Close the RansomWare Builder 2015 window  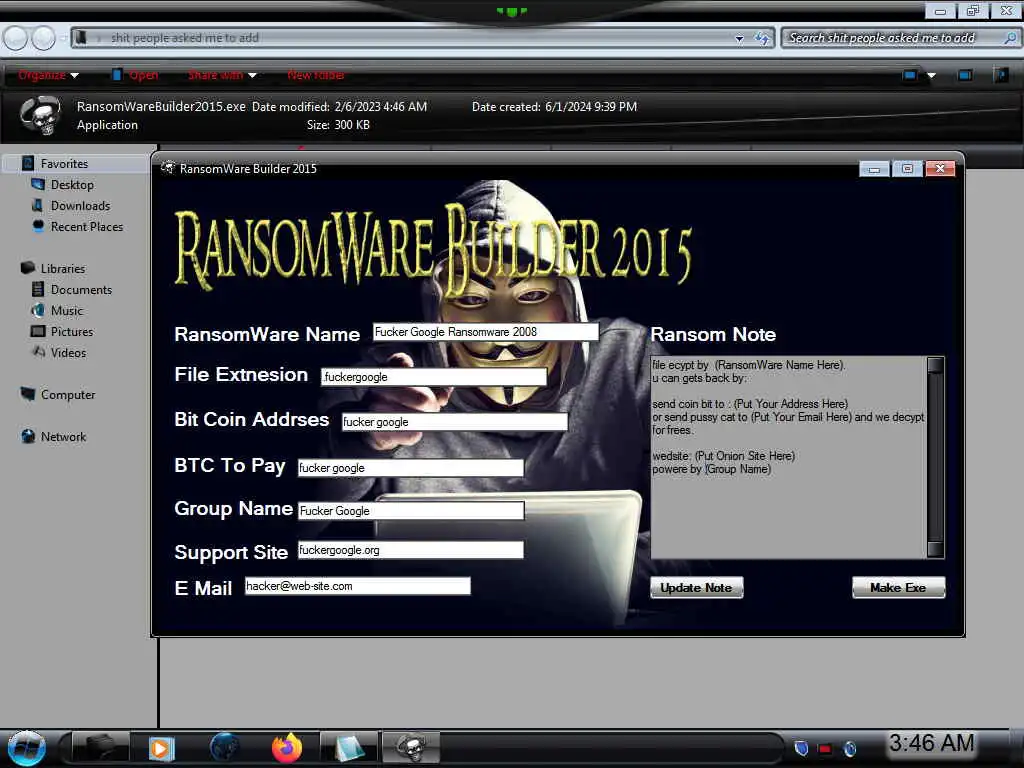[940, 168]
